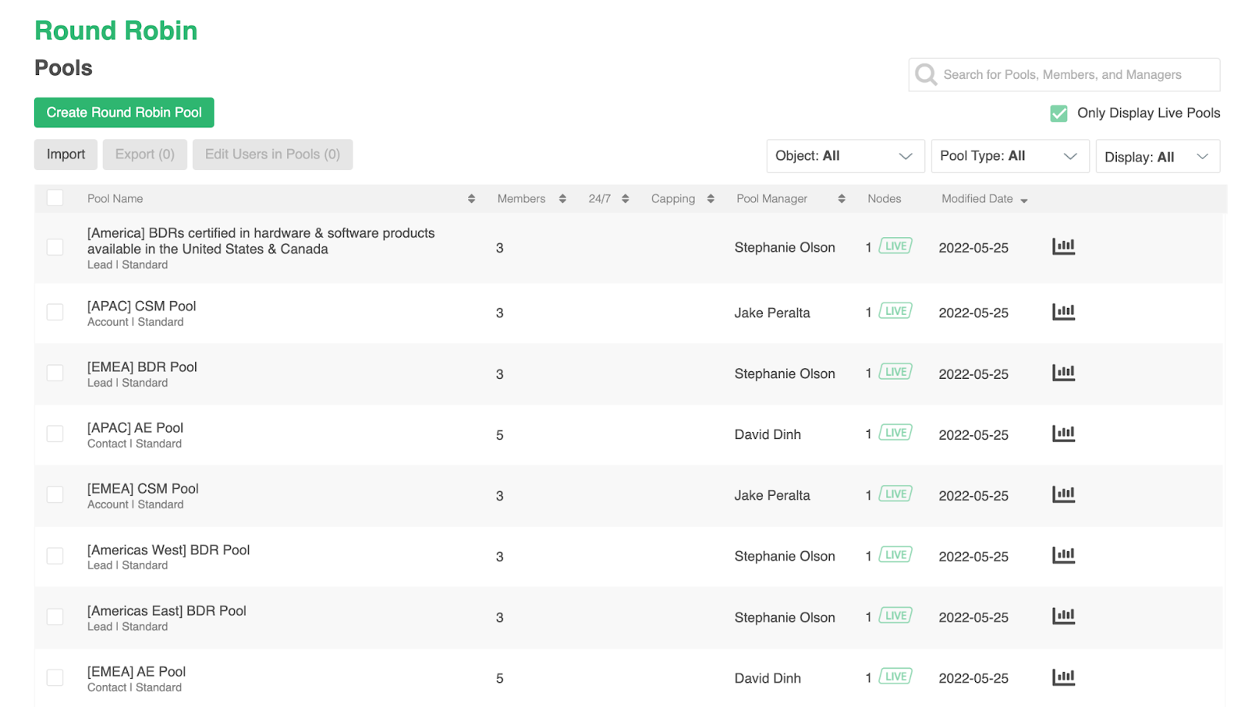Open the Display: All filter dropdown
Viewport: 1248px width, 708px height.
[x=1157, y=157]
